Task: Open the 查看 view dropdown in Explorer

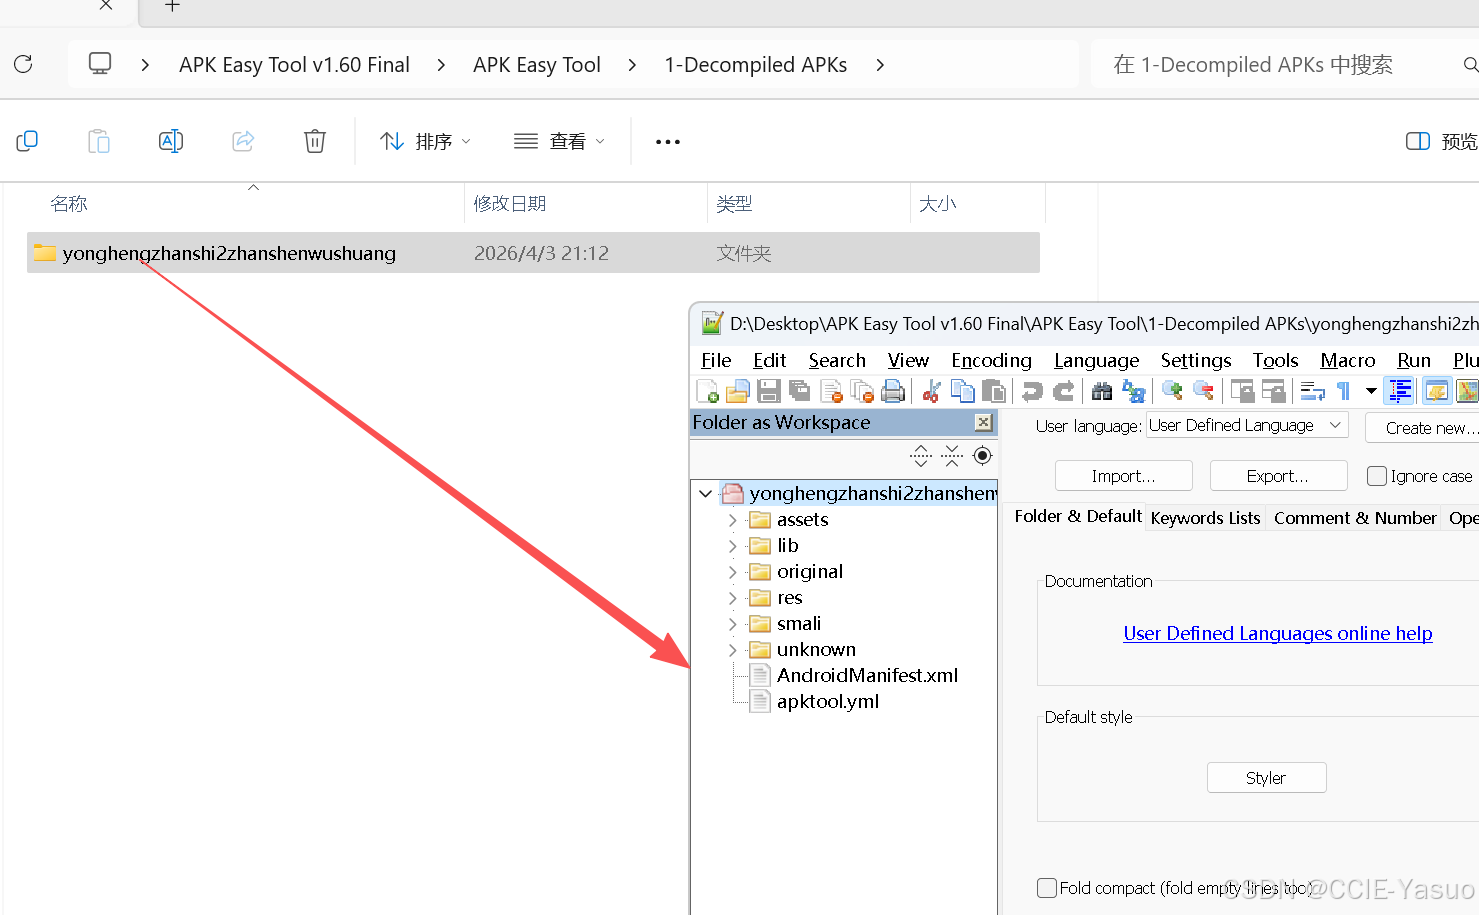Action: click(559, 142)
